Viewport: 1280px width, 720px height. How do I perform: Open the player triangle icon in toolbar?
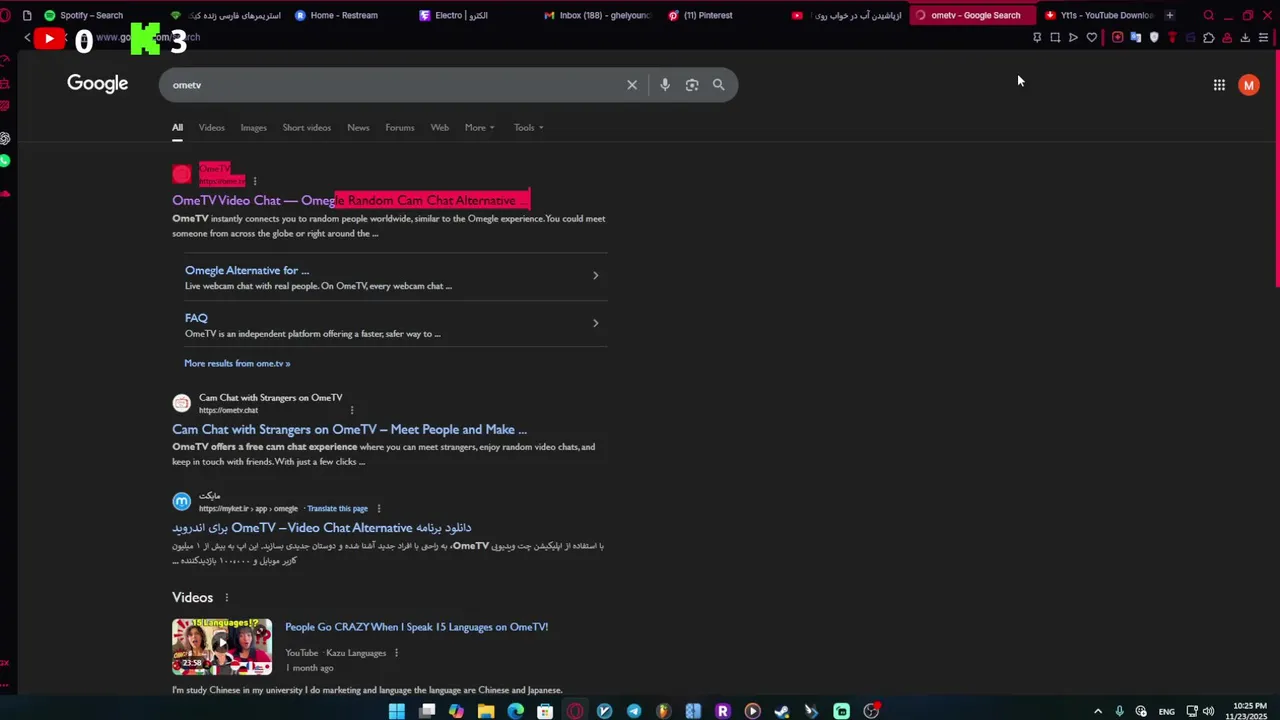point(1073,38)
